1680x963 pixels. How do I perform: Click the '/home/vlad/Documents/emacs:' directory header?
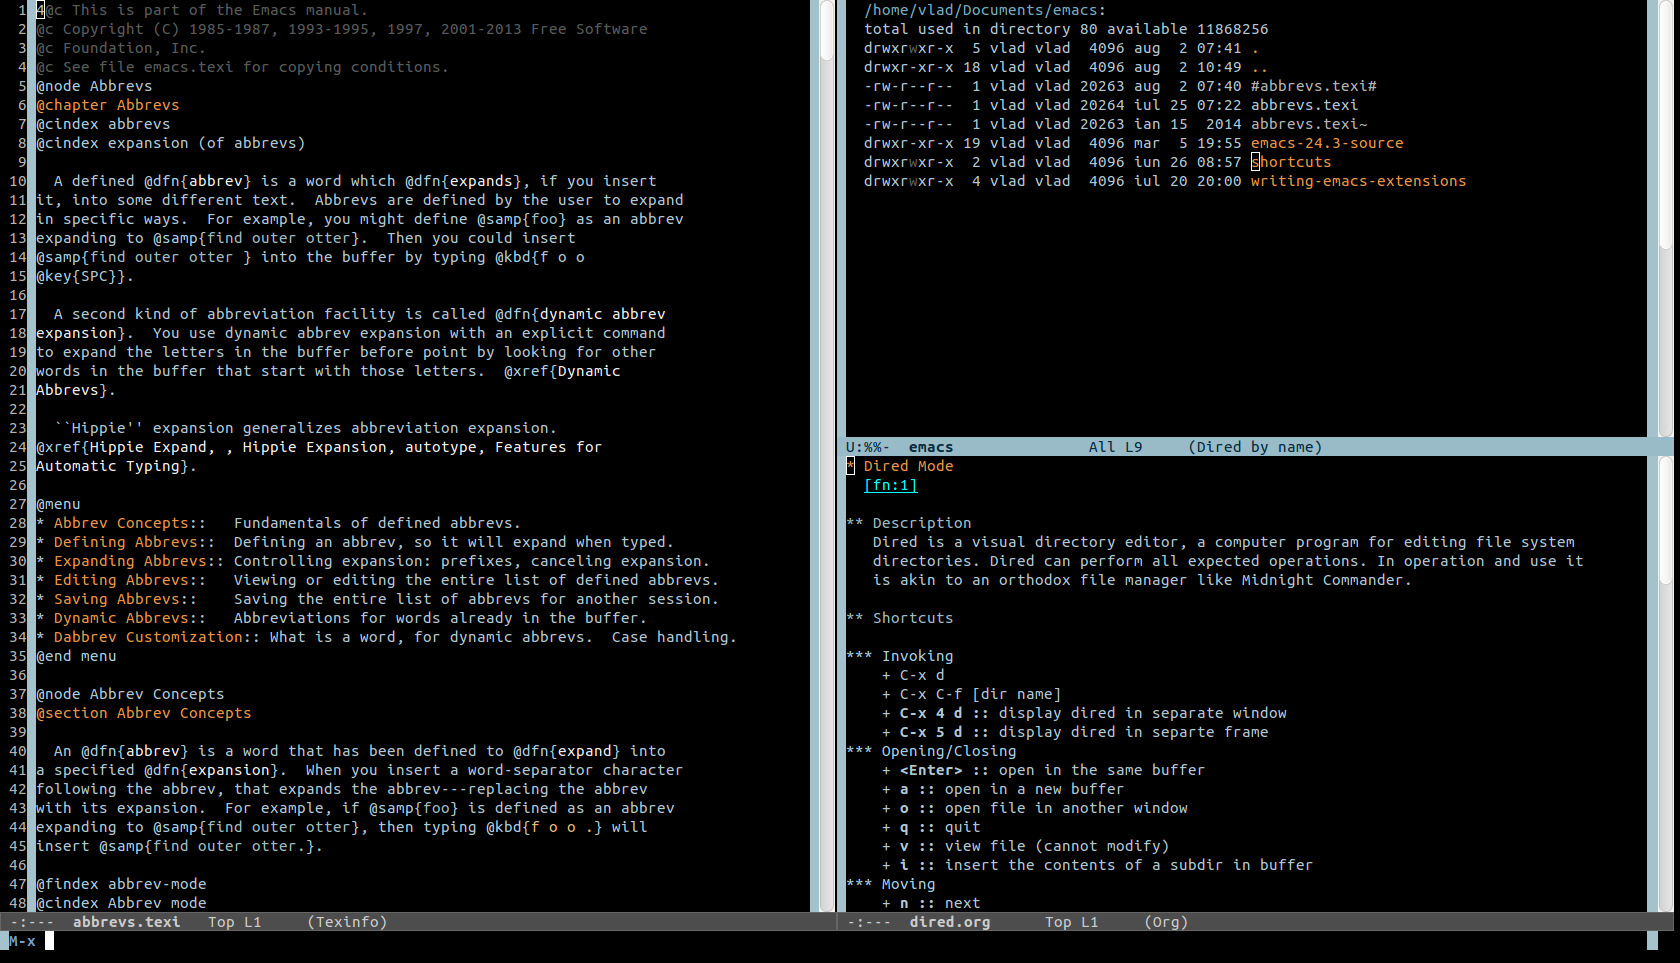(985, 10)
